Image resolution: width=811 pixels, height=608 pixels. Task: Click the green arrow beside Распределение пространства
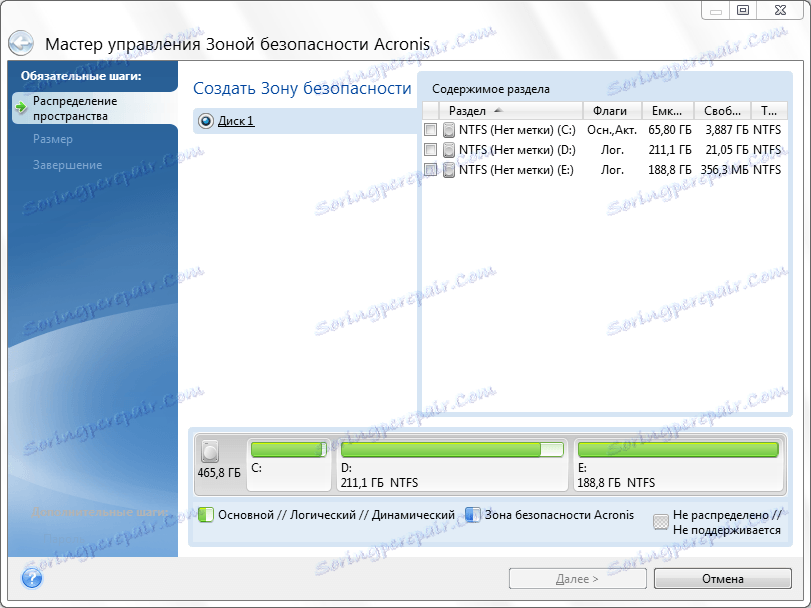tap(21, 107)
